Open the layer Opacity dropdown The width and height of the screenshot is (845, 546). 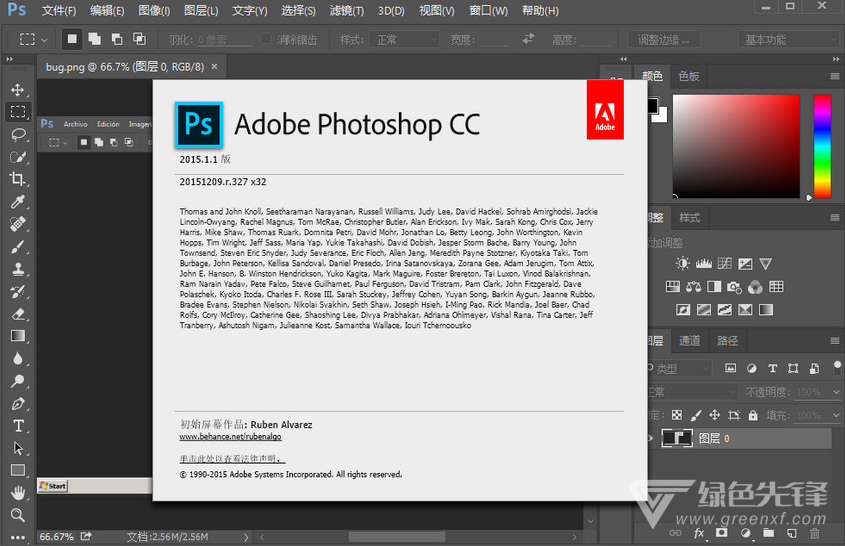pos(836,392)
